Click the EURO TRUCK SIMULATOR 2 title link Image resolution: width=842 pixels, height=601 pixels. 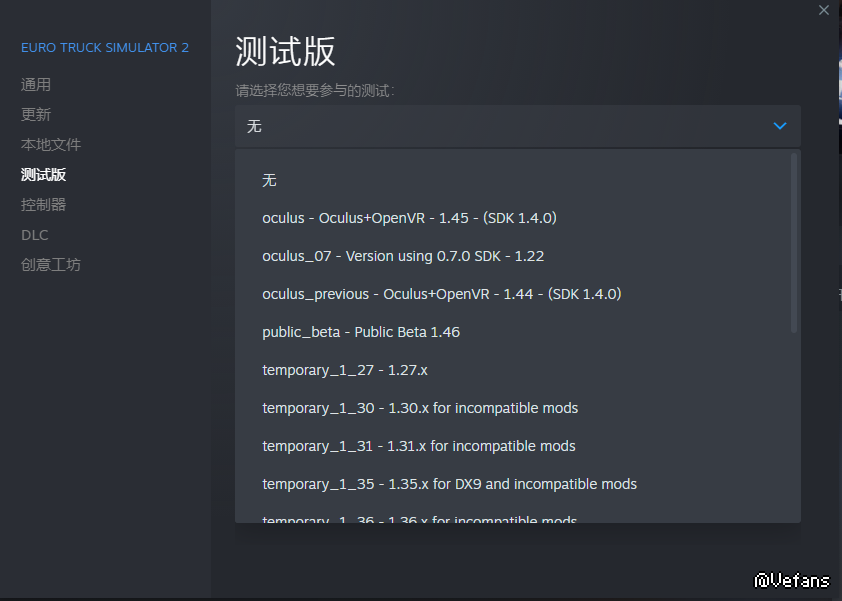tap(105, 48)
